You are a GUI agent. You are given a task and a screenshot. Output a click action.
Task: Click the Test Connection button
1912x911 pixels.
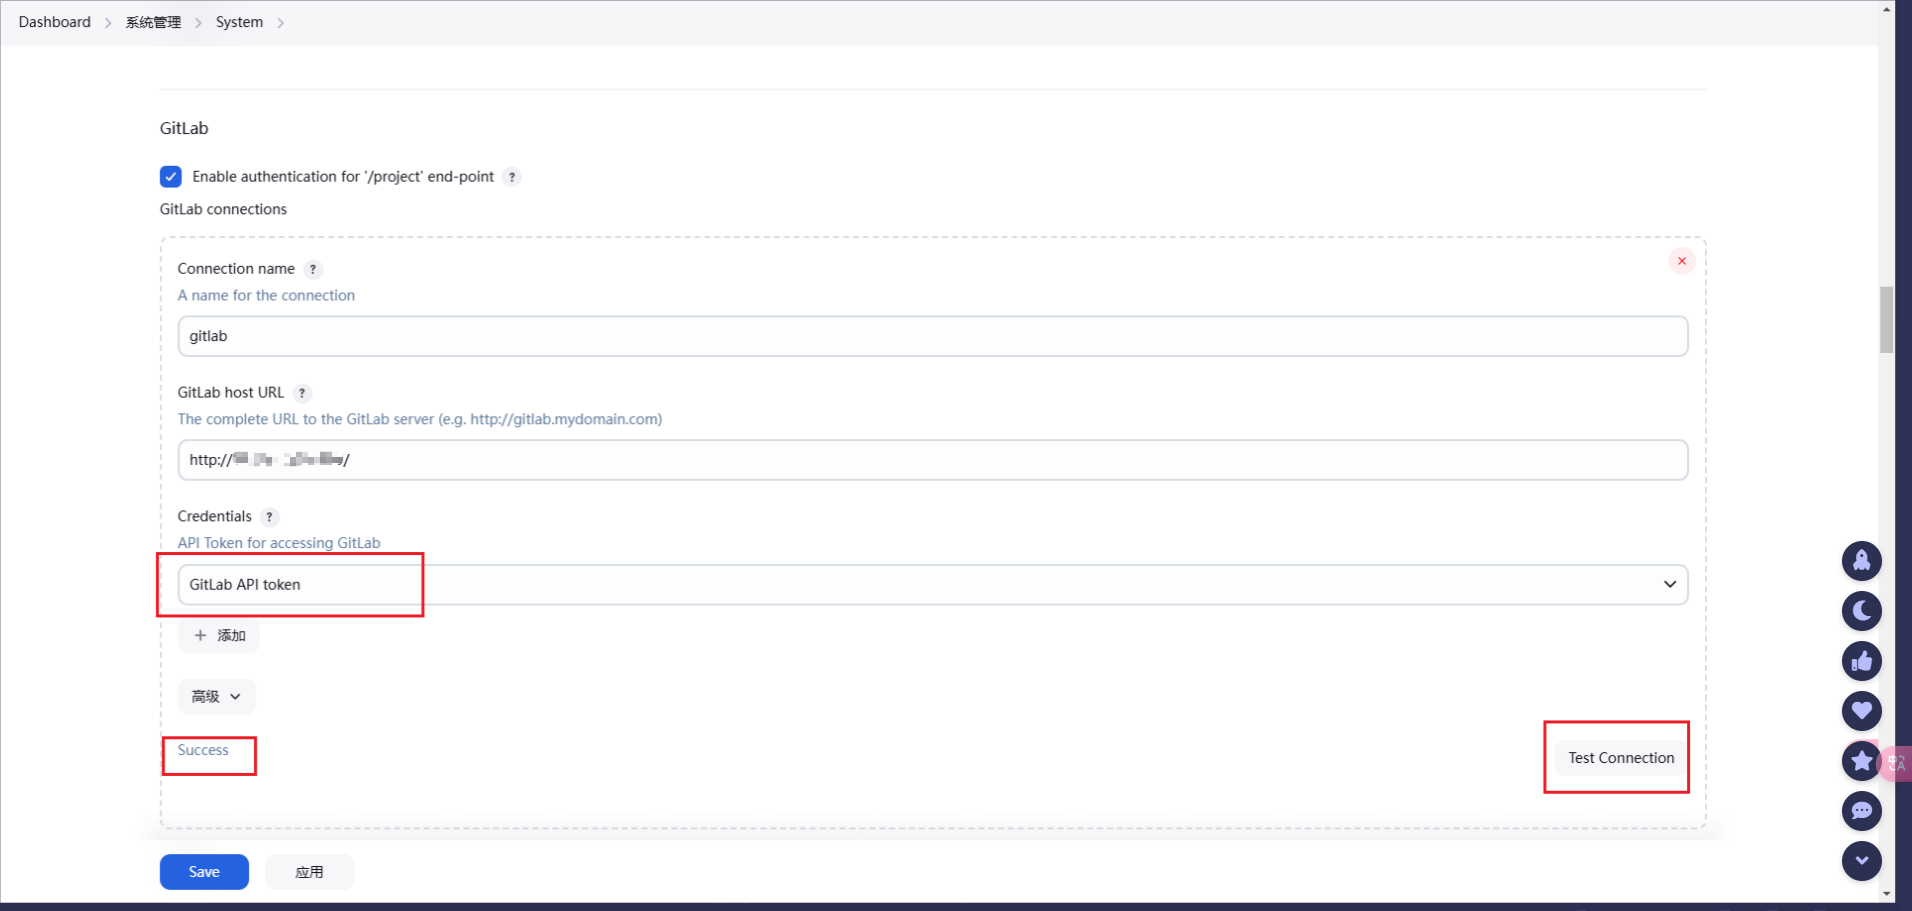pos(1621,758)
